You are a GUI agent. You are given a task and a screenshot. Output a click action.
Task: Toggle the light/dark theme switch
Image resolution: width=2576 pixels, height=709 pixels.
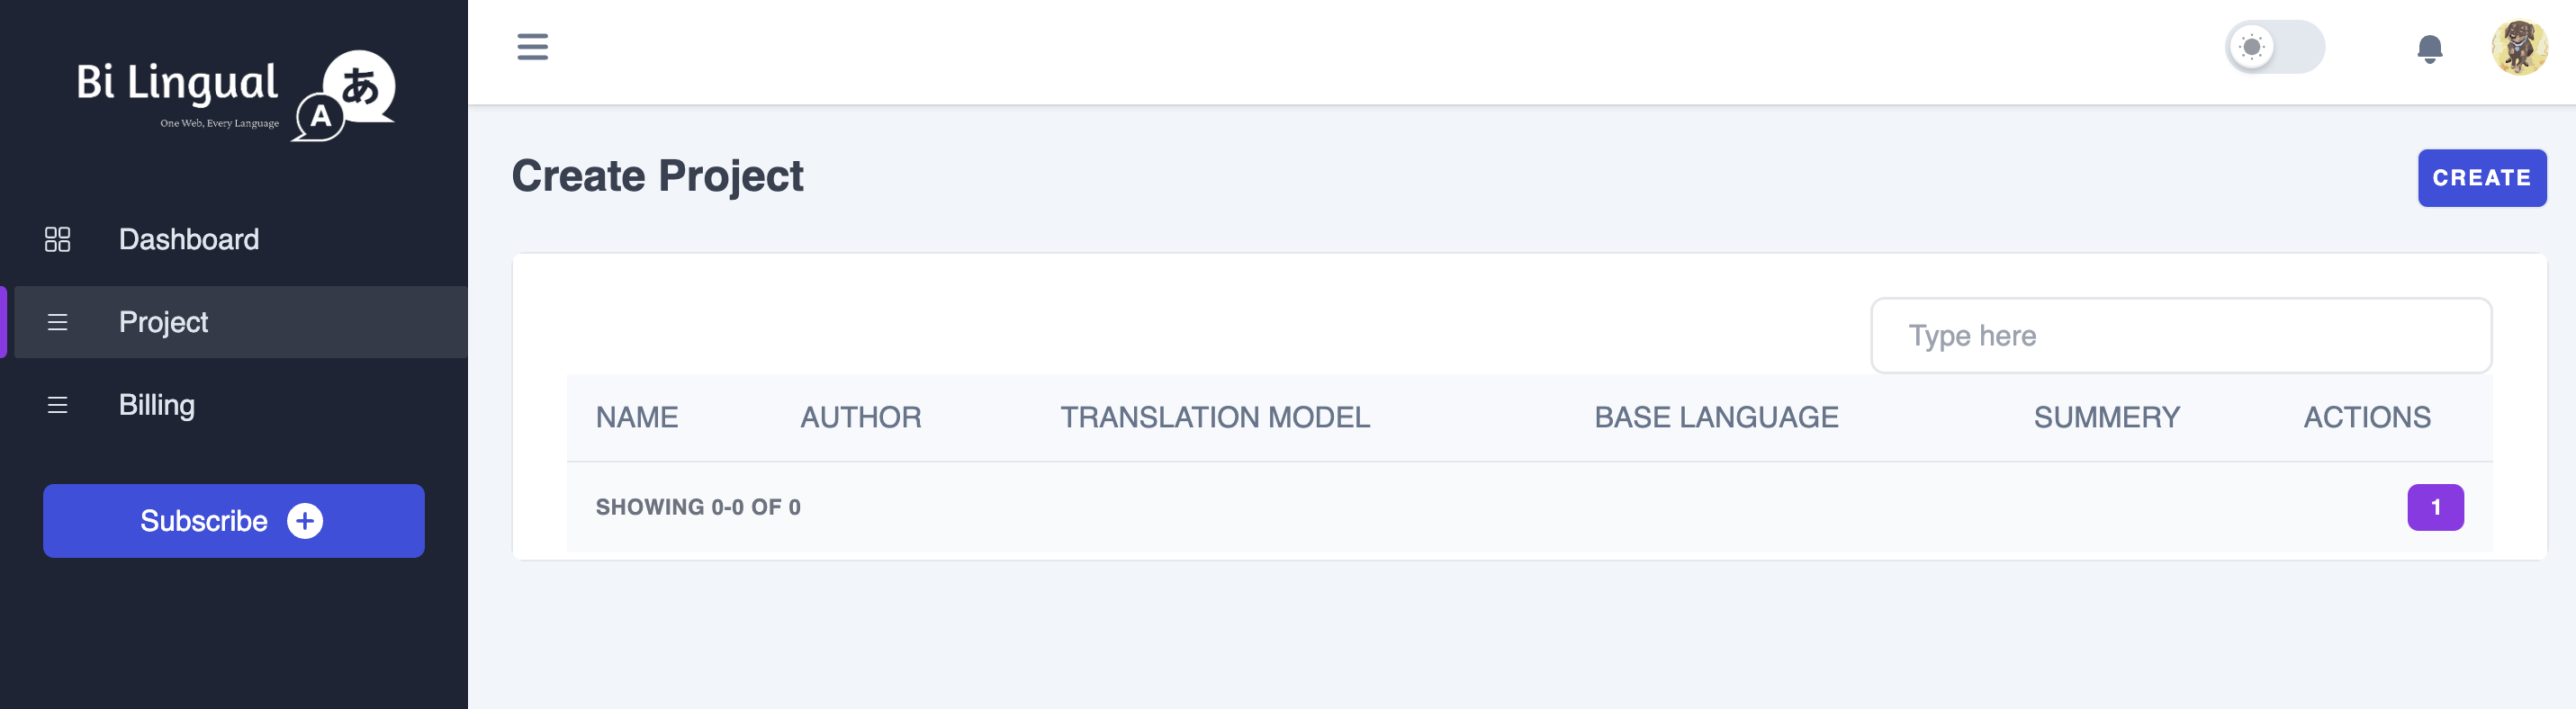tap(2275, 47)
